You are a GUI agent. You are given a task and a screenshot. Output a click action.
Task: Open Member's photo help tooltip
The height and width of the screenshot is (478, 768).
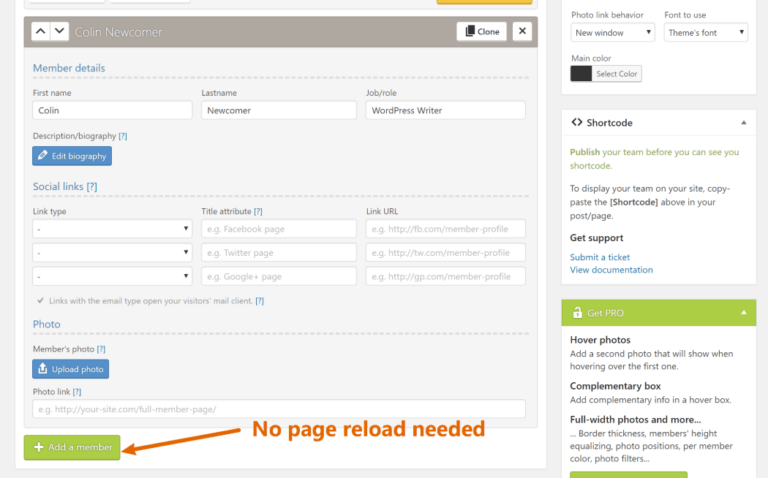101,349
